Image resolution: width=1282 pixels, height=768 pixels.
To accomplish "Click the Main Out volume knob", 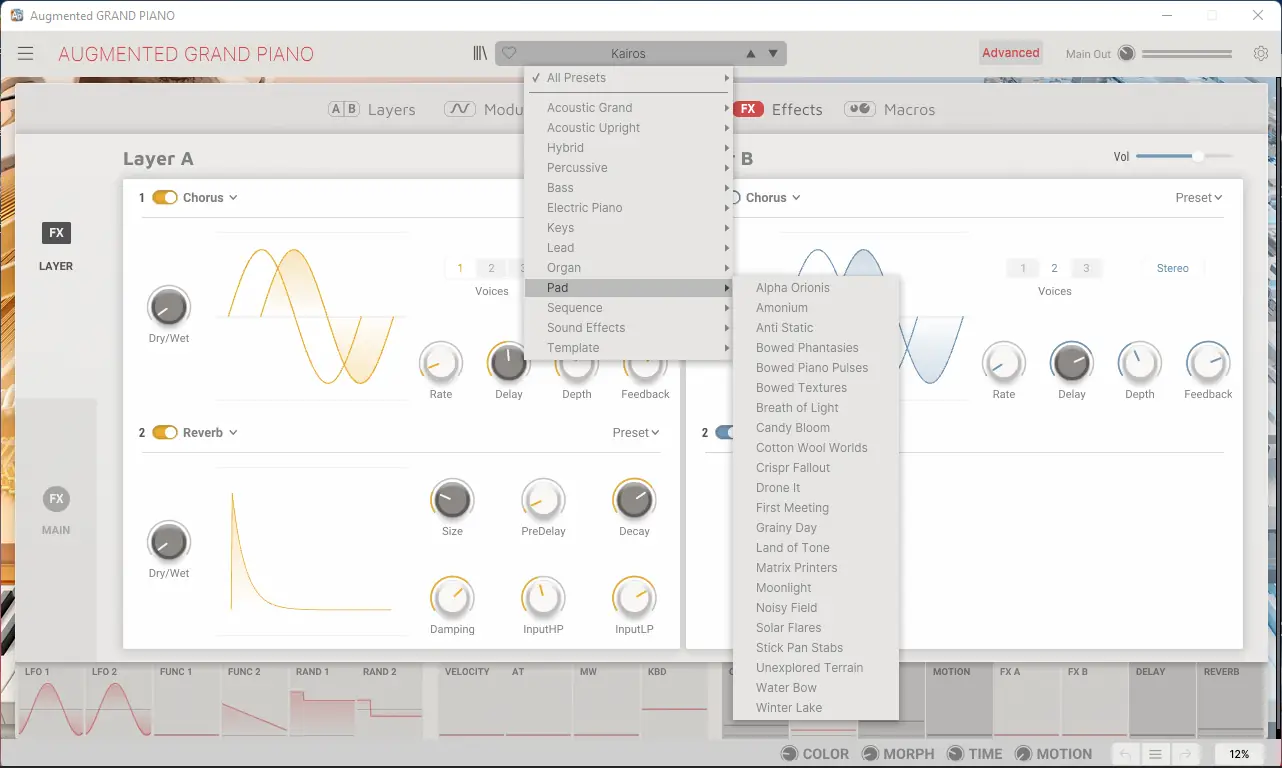I will coord(1127,54).
